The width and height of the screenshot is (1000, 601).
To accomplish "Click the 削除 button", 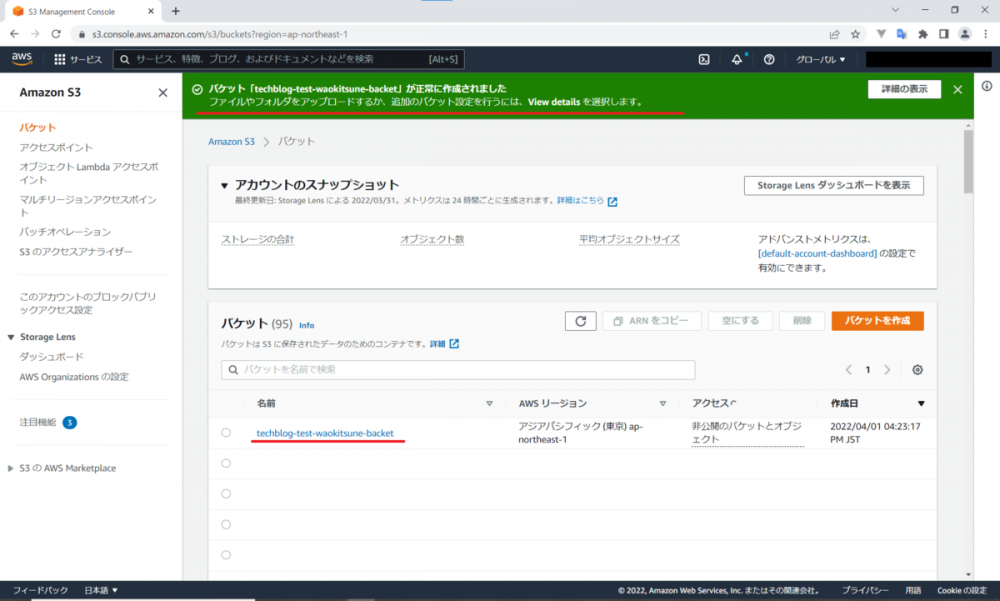I will tap(802, 321).
